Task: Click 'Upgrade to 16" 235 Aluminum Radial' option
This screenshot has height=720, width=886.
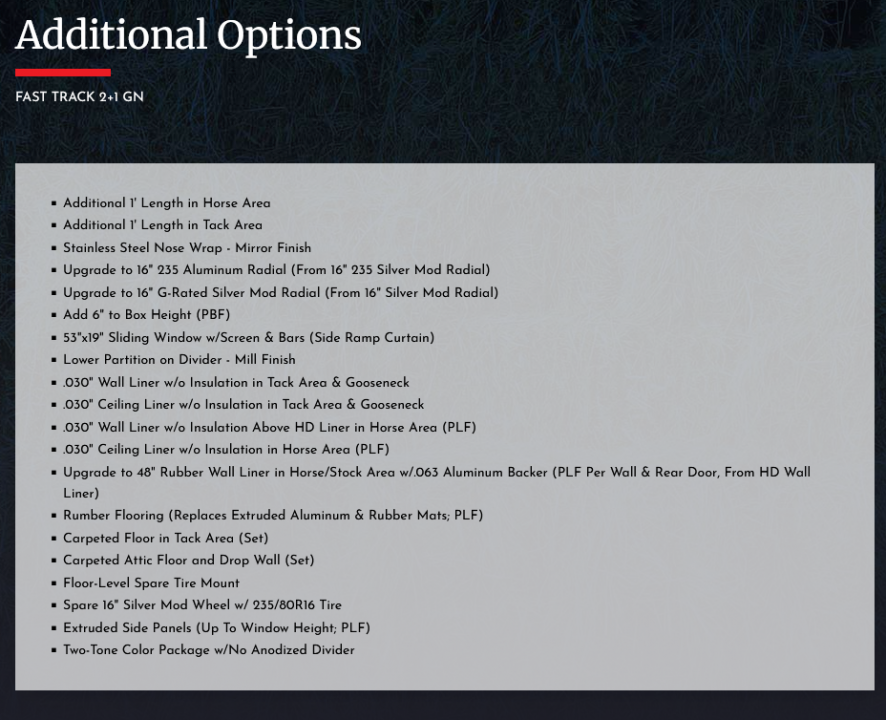Action: click(276, 270)
